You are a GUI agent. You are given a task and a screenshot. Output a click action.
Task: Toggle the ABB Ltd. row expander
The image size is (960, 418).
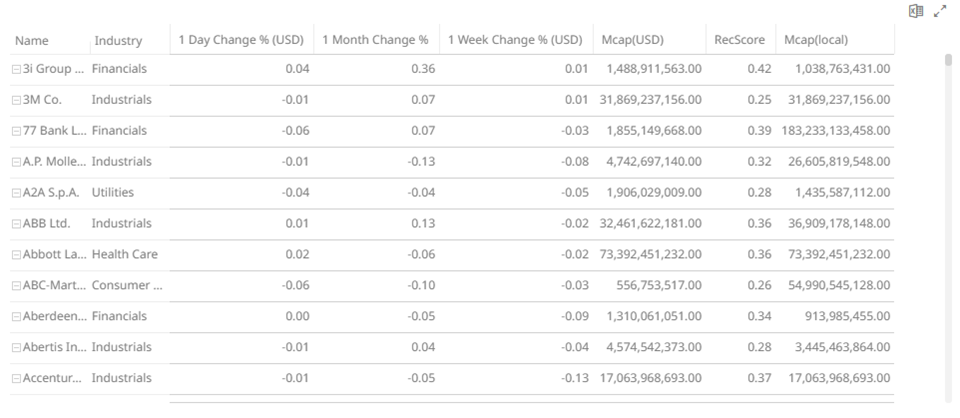[x=16, y=224]
